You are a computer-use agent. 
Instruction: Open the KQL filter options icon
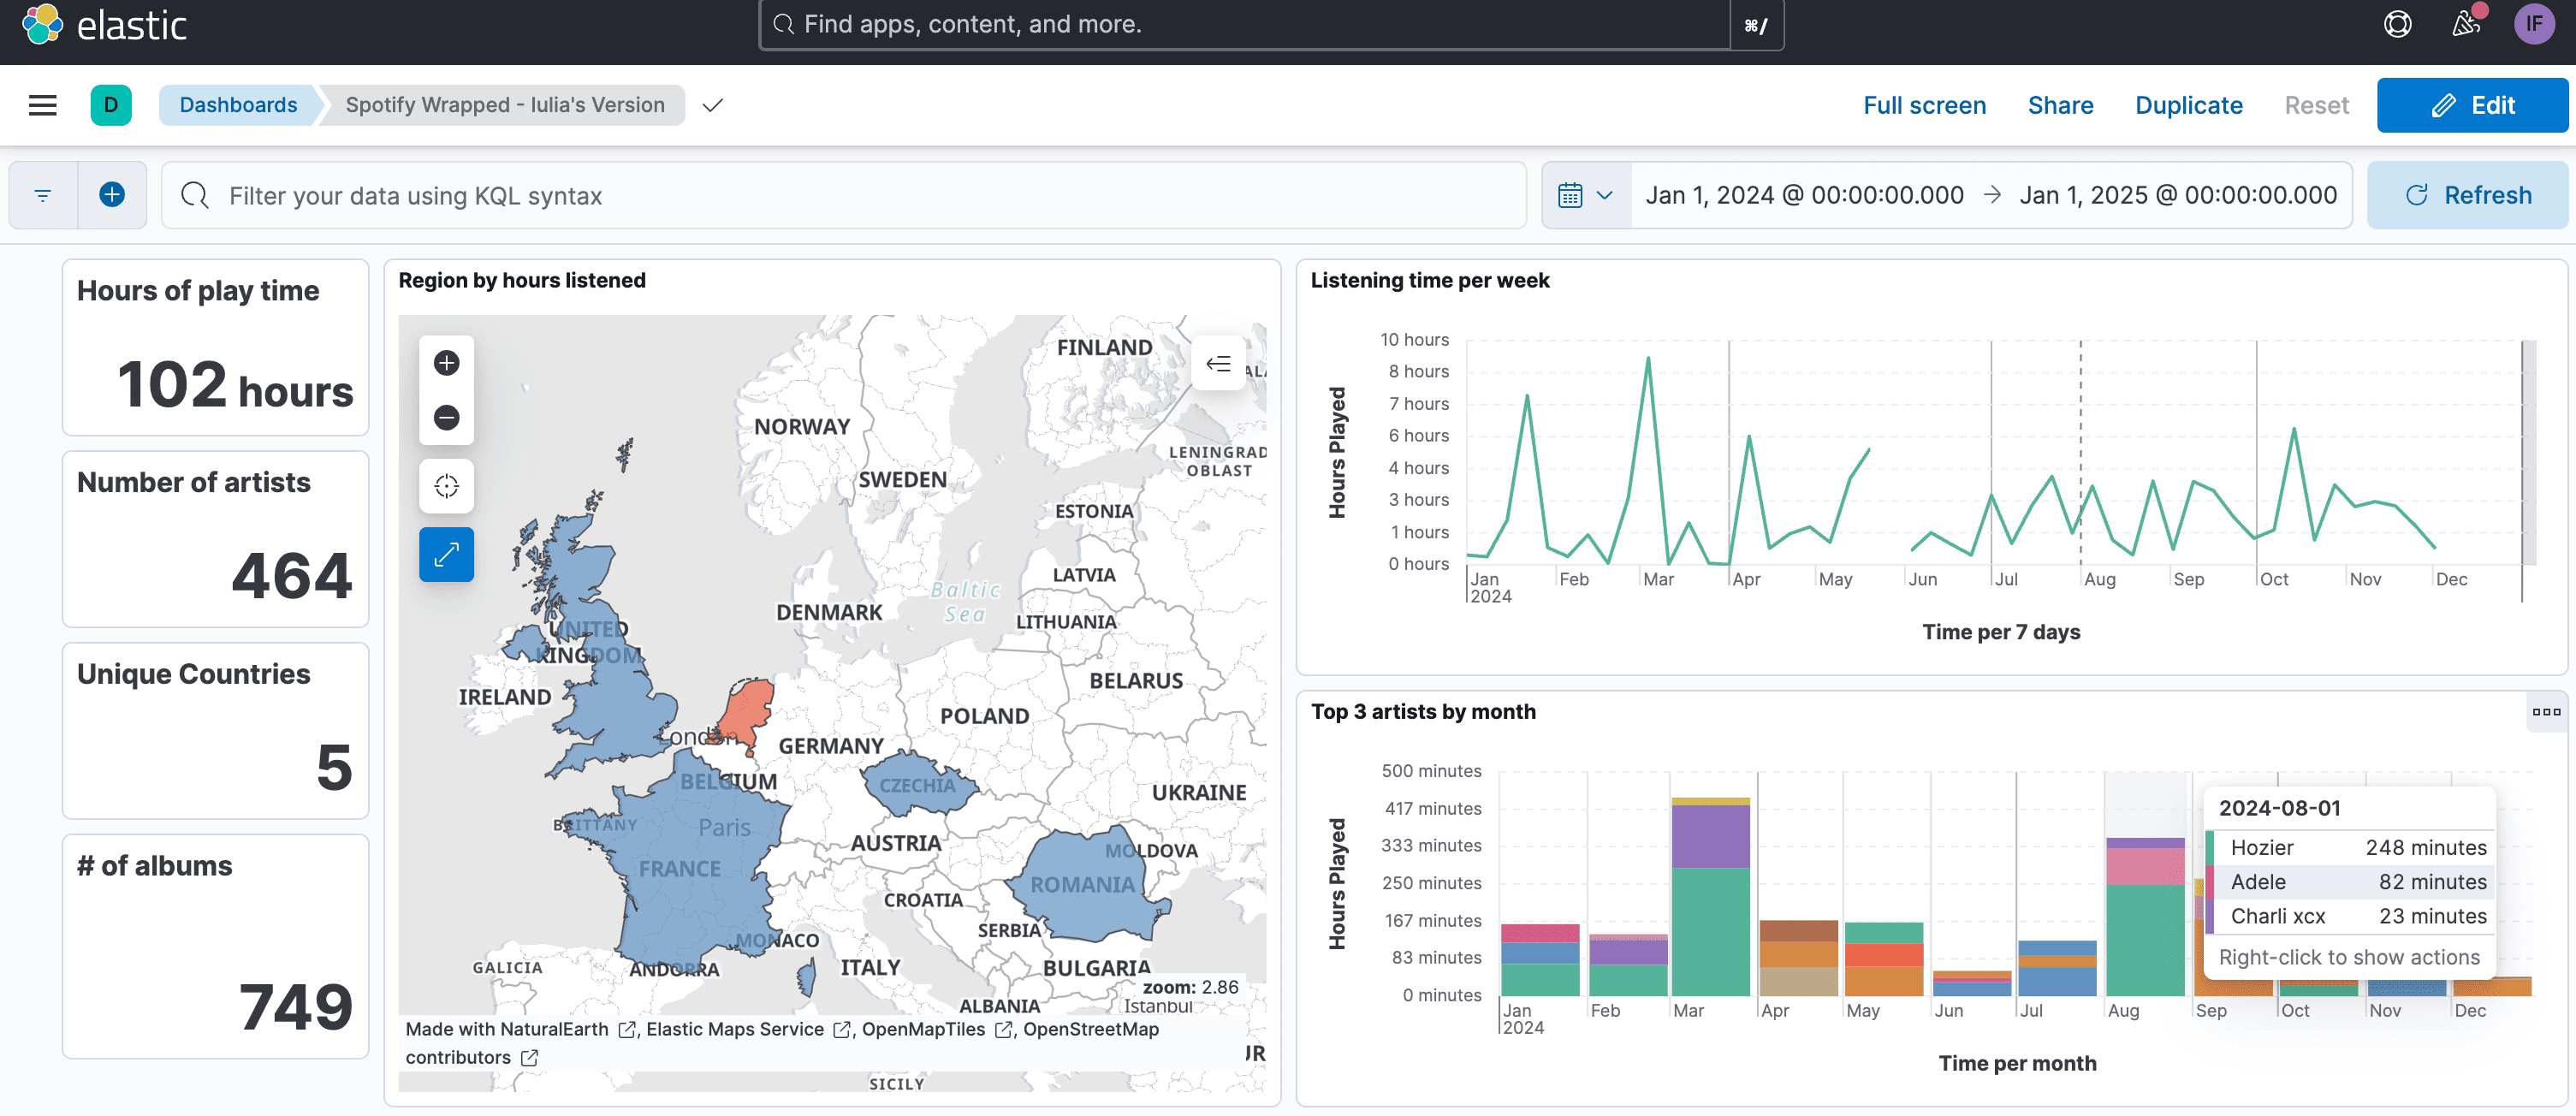click(42, 195)
